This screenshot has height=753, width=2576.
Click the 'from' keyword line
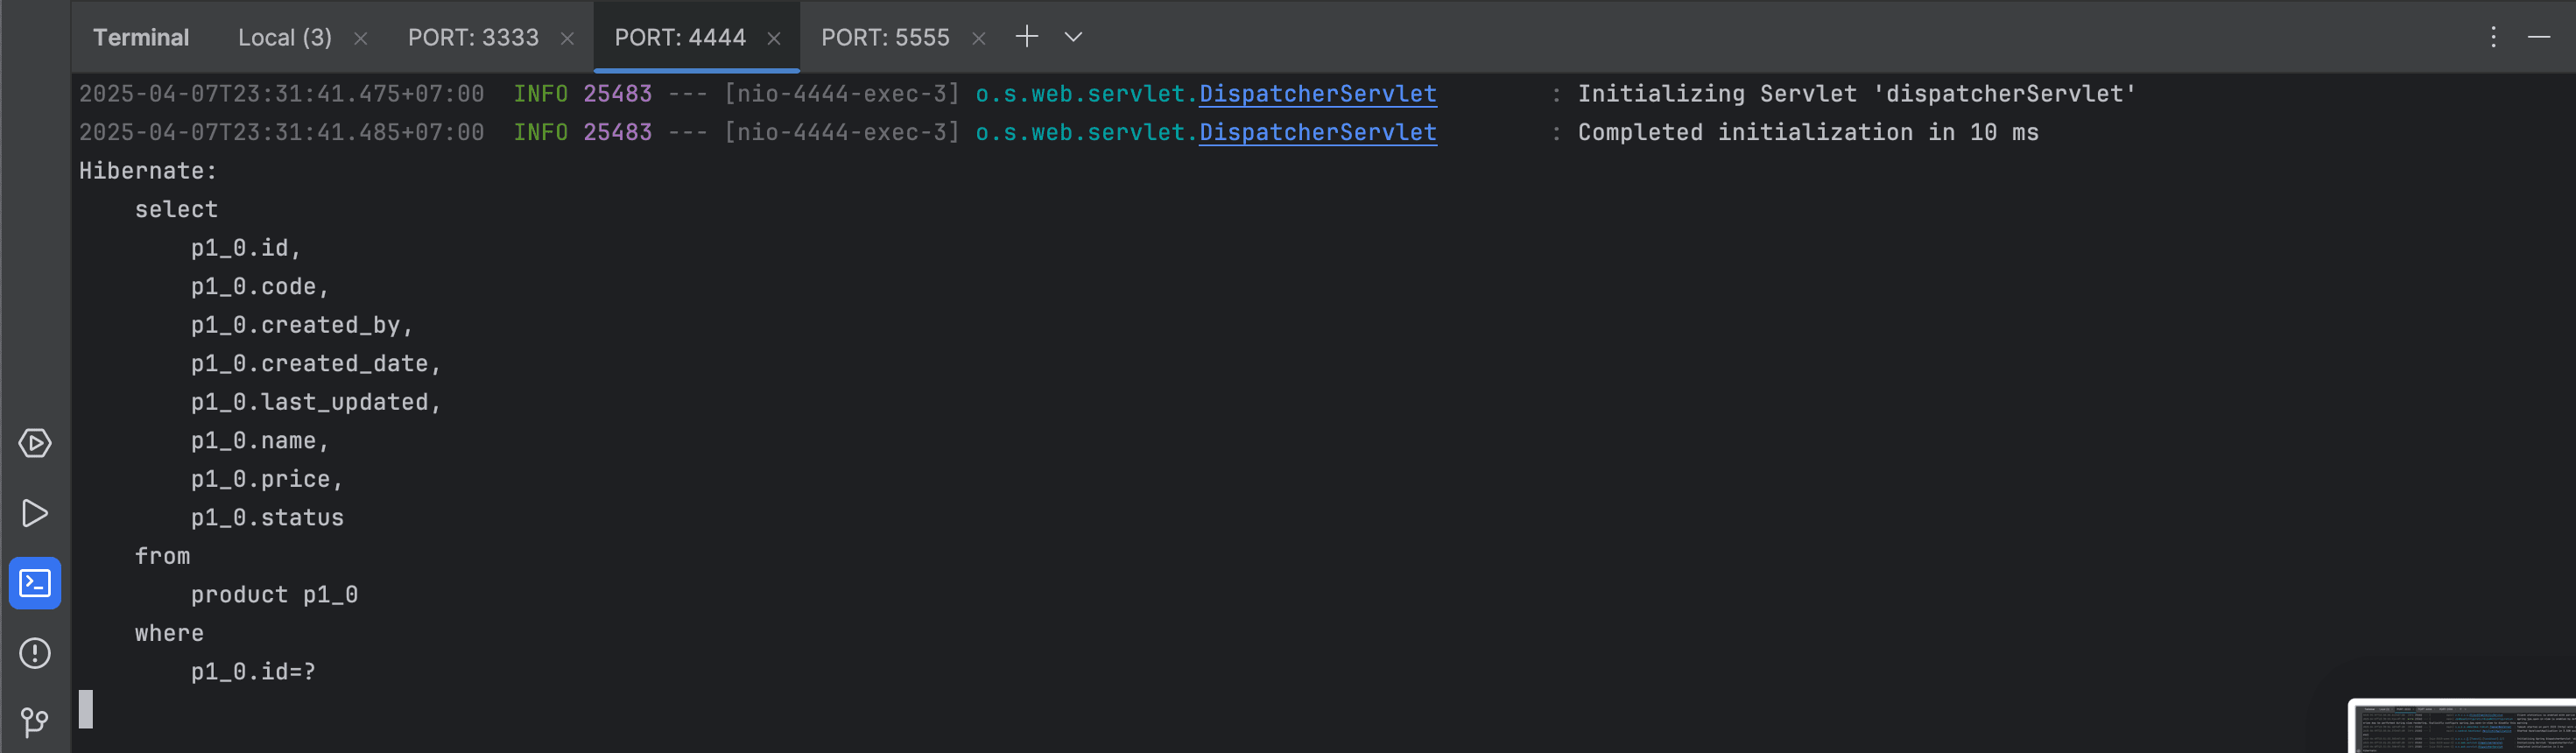tap(162, 556)
